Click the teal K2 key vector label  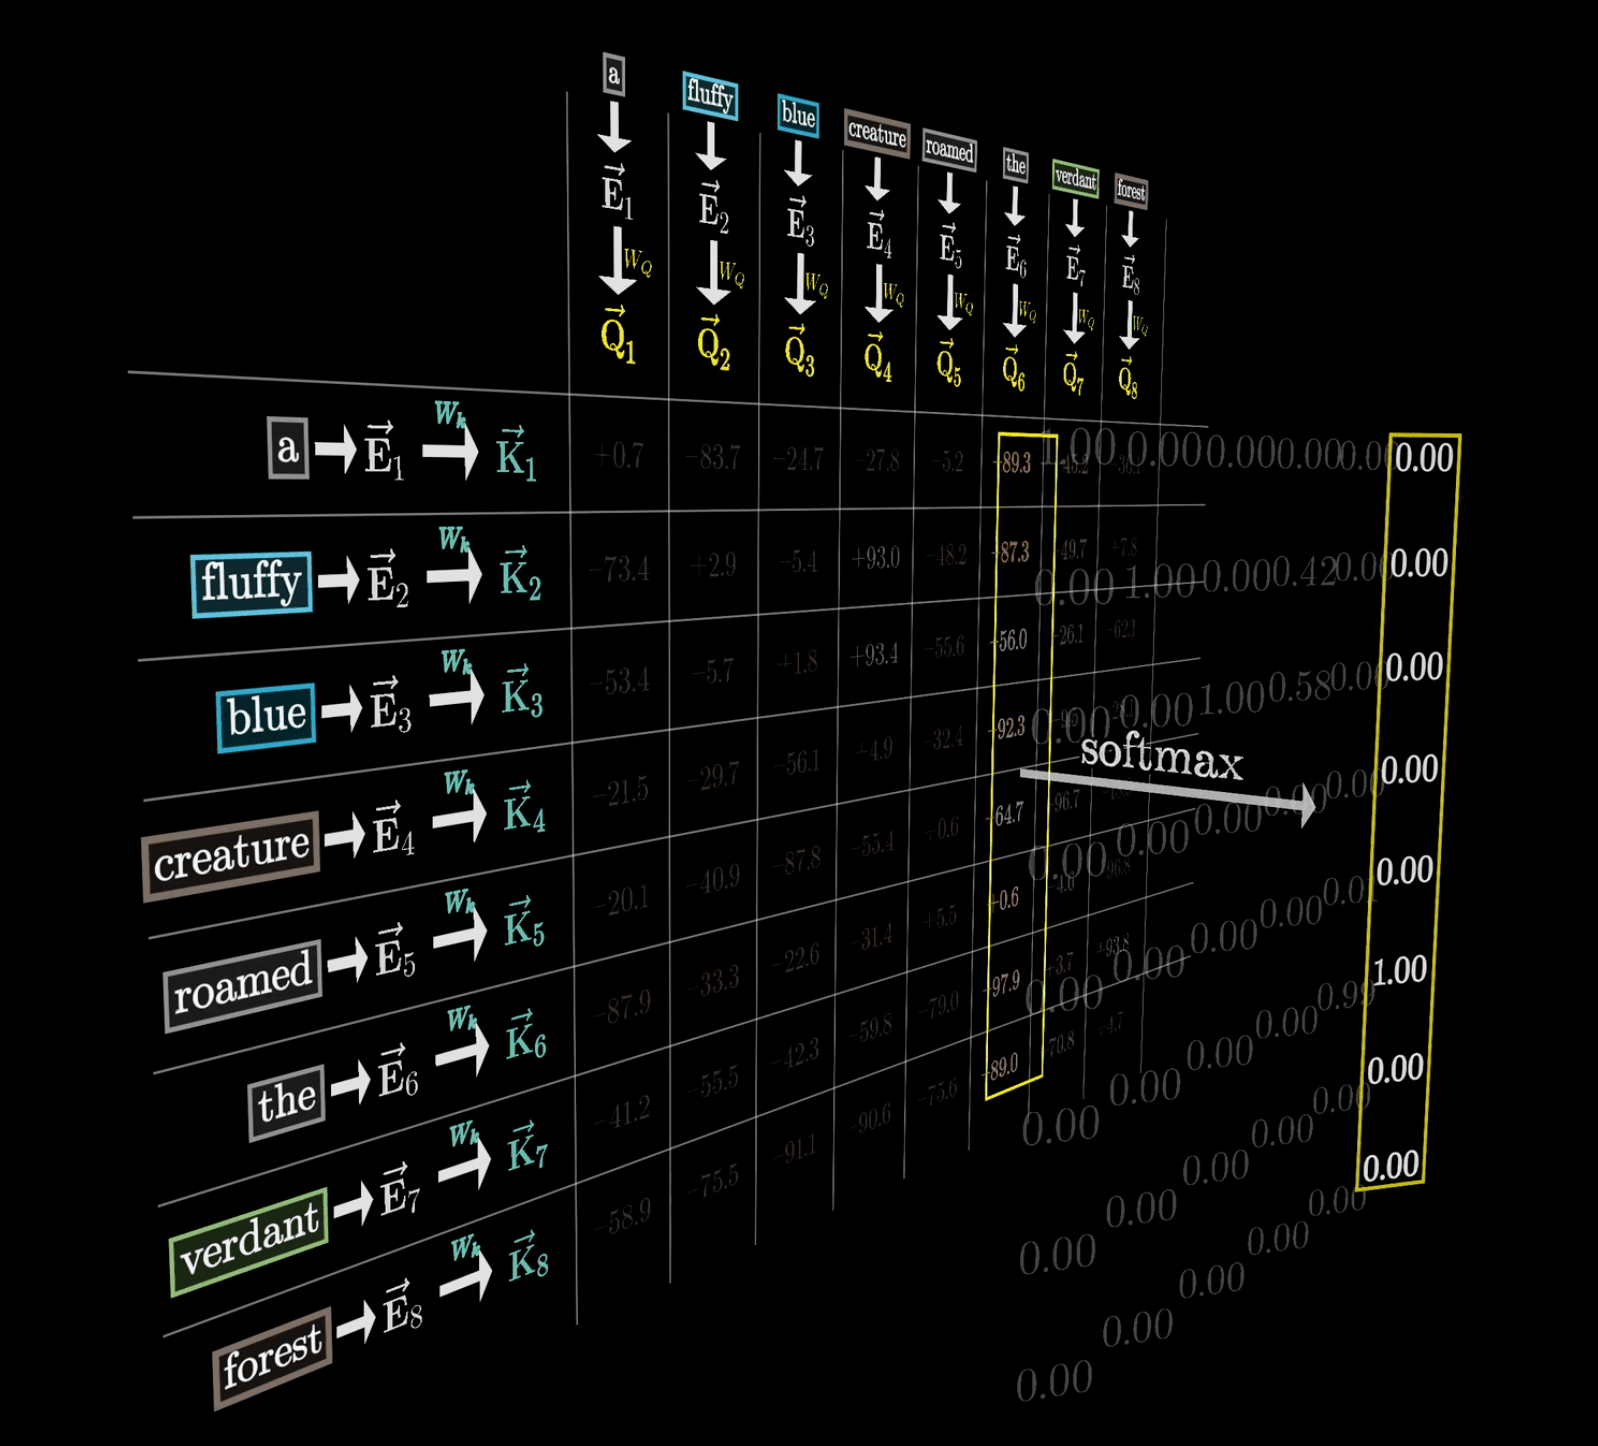[x=520, y=575]
